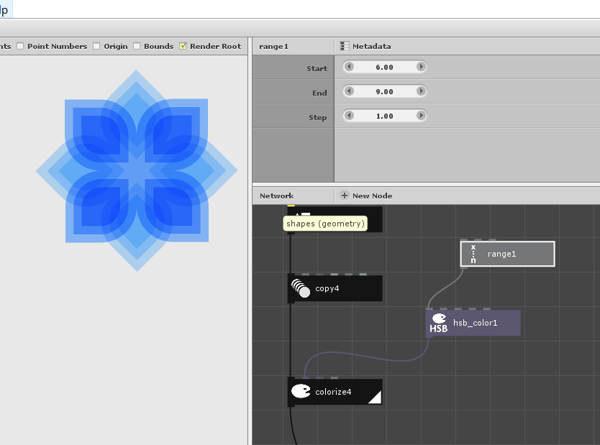Click the HSB icon on hsb_color1 node
Screen dimensions: 600x445
(439, 323)
